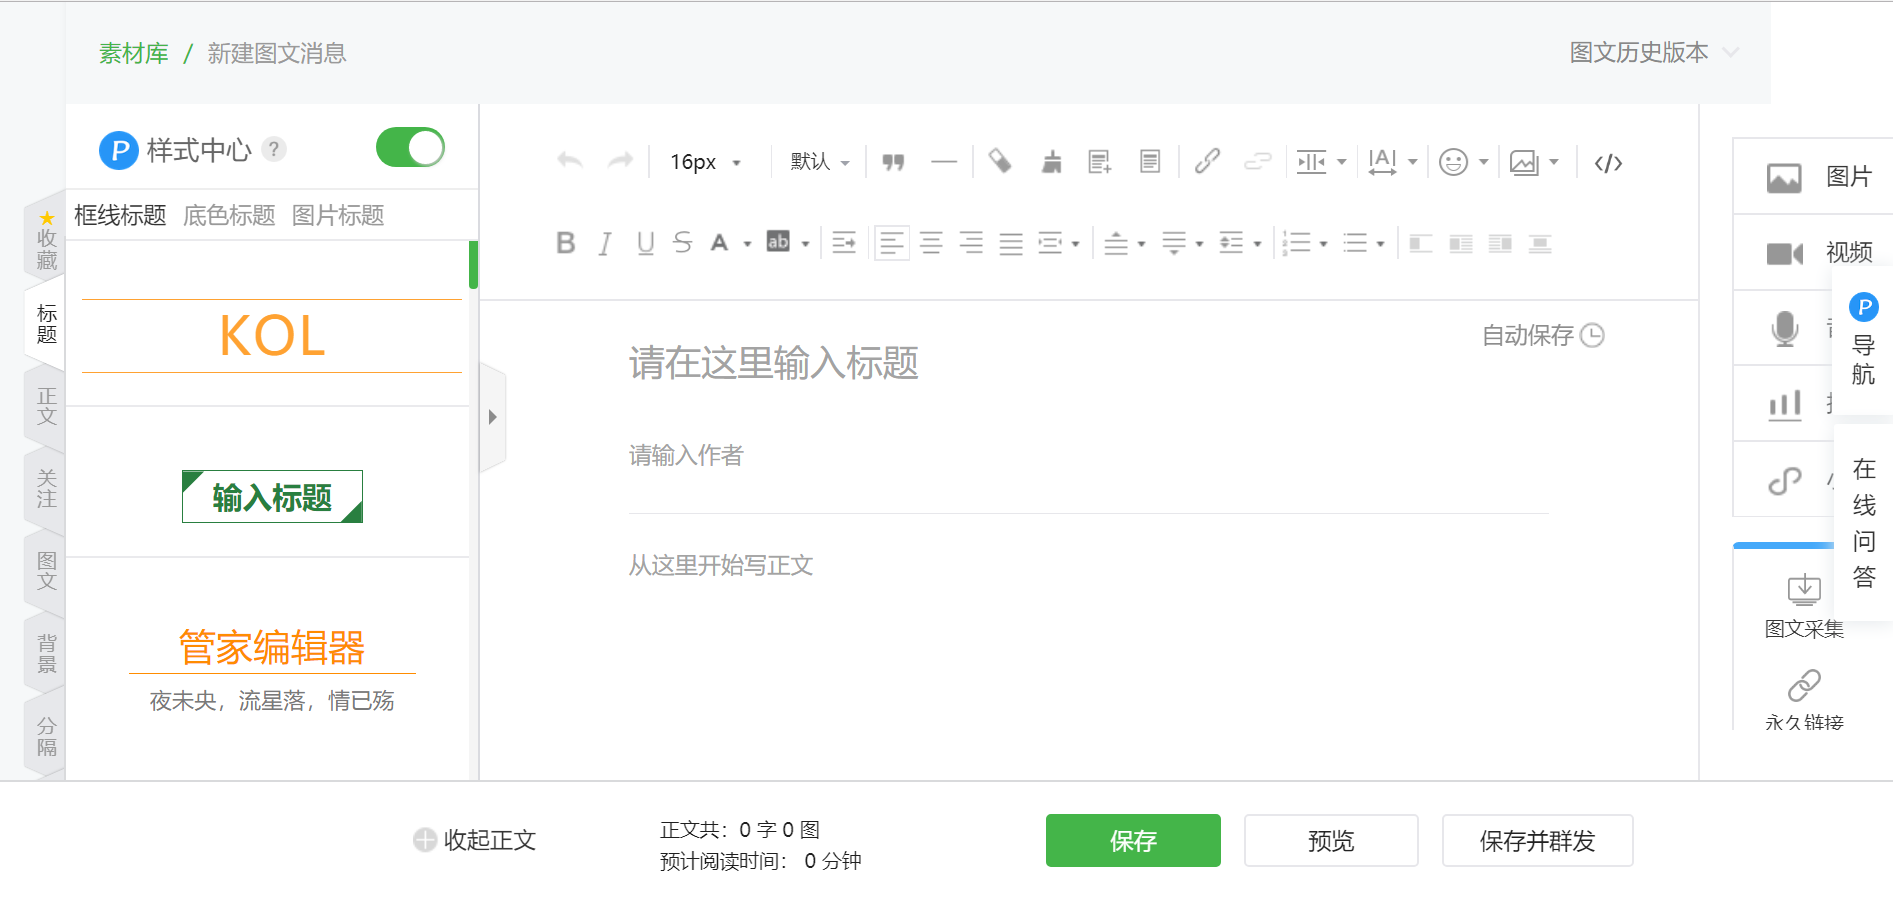Click the bar chart vote icon
Viewport: 1893px width, 900px height.
tap(1785, 404)
